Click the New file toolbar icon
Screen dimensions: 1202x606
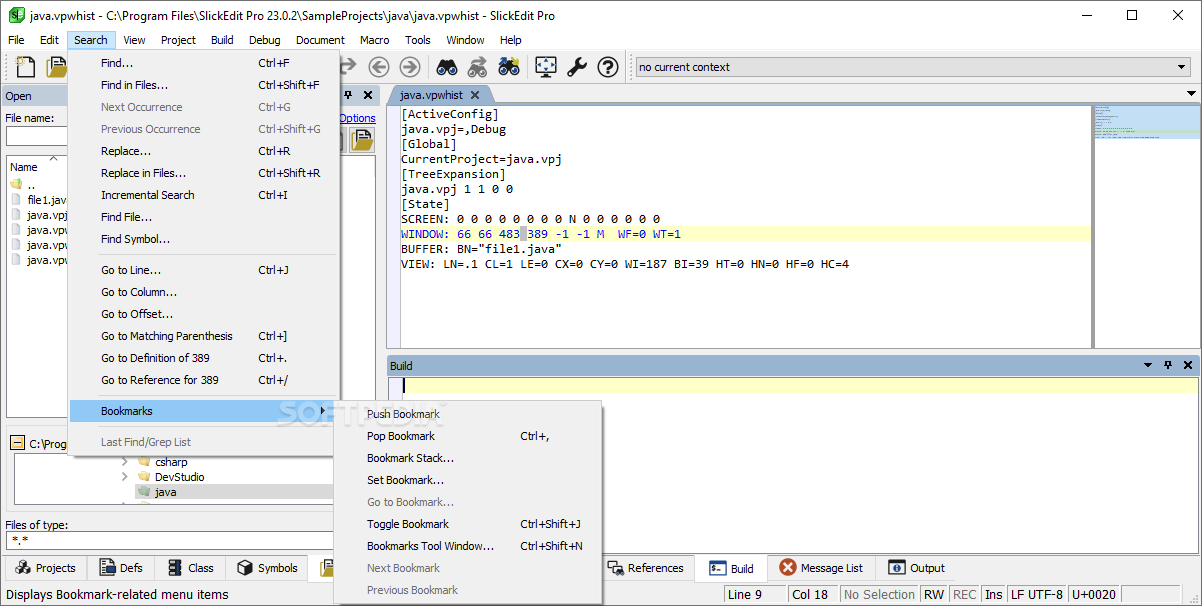pos(25,67)
